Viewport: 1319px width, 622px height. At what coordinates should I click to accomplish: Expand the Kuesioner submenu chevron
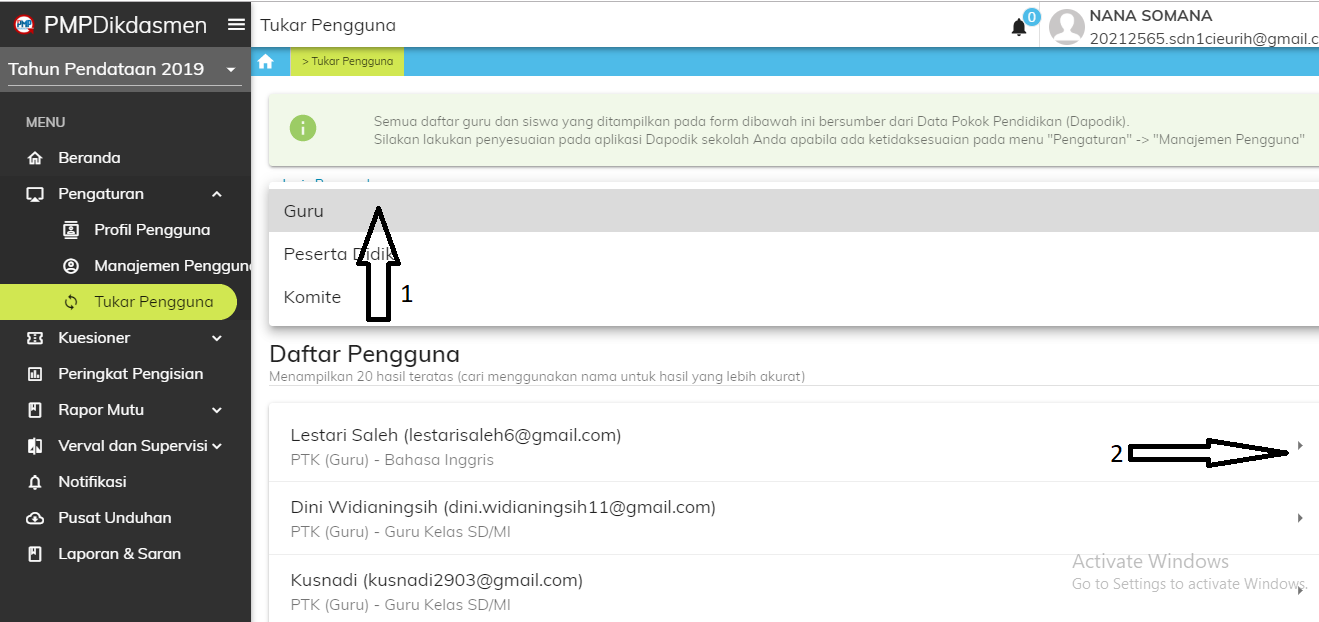pyautogui.click(x=217, y=338)
